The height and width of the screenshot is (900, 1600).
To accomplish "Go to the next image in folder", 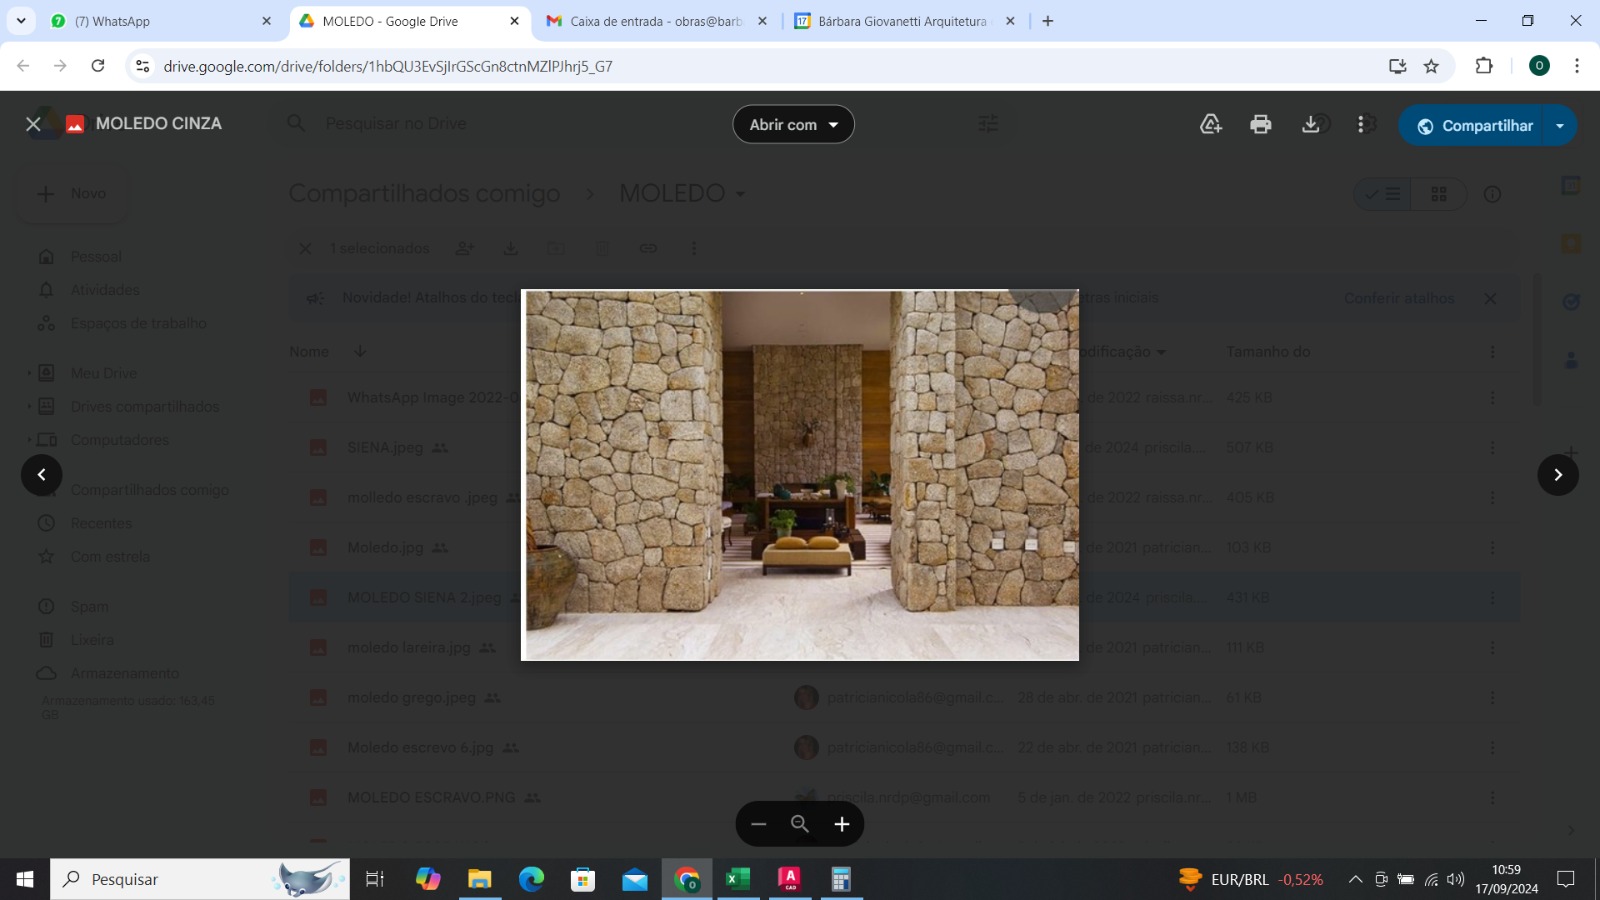I will (1557, 475).
